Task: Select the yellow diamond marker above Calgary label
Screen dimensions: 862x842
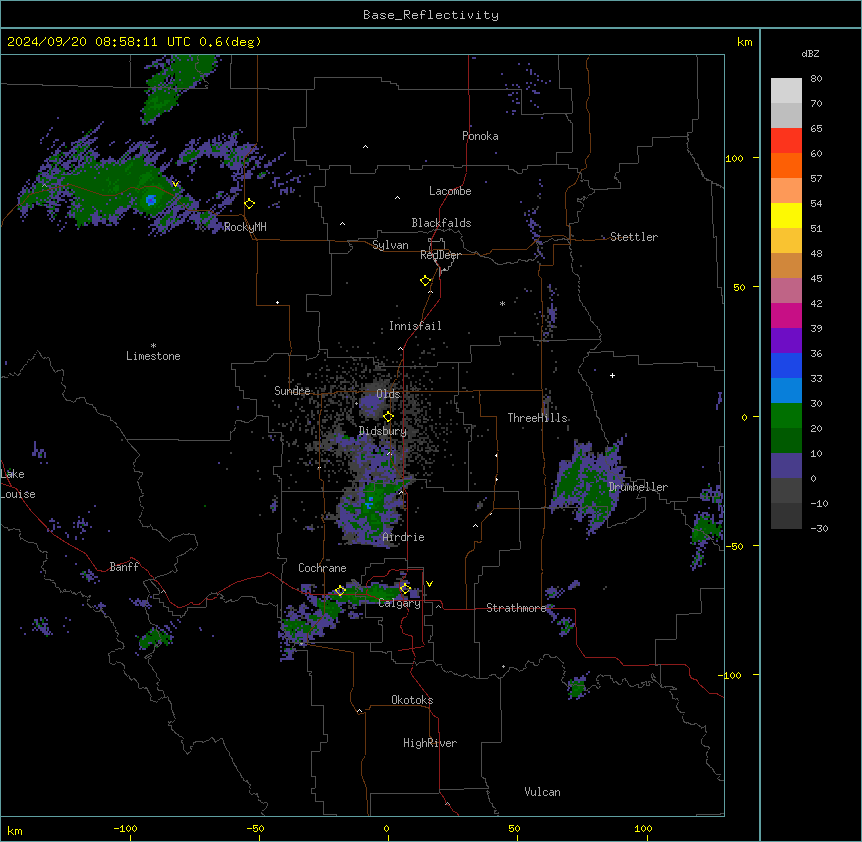Action: click(x=405, y=589)
